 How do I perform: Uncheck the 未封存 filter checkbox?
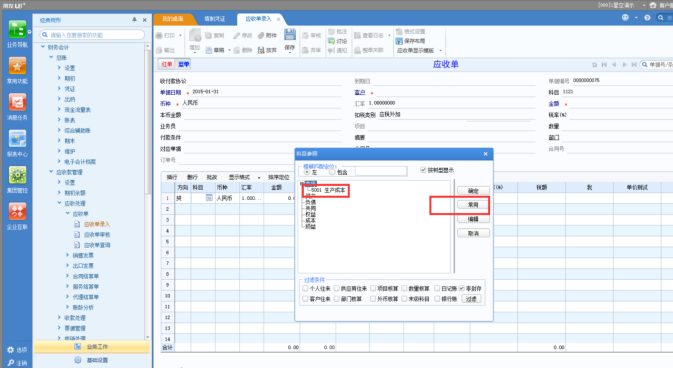click(462, 288)
